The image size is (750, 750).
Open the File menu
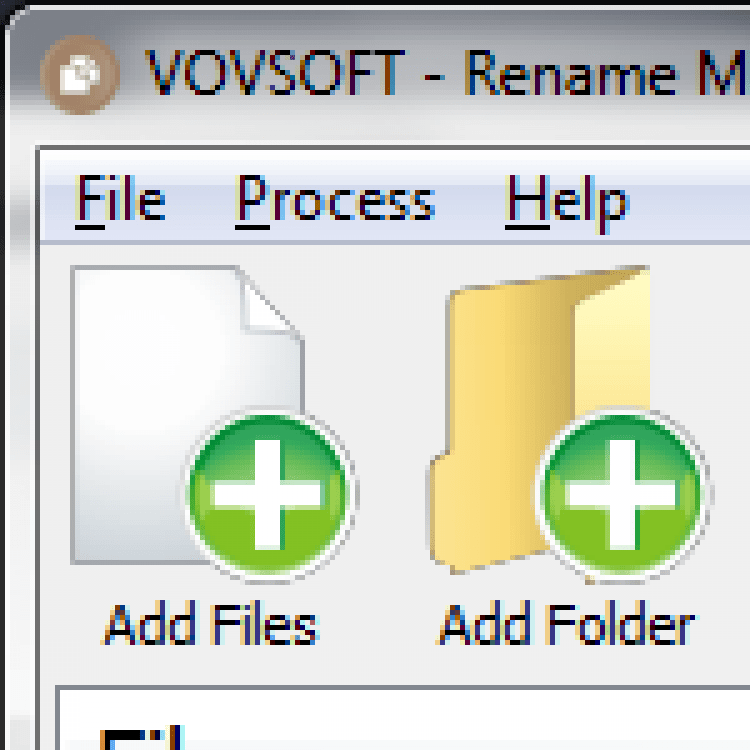[120, 200]
